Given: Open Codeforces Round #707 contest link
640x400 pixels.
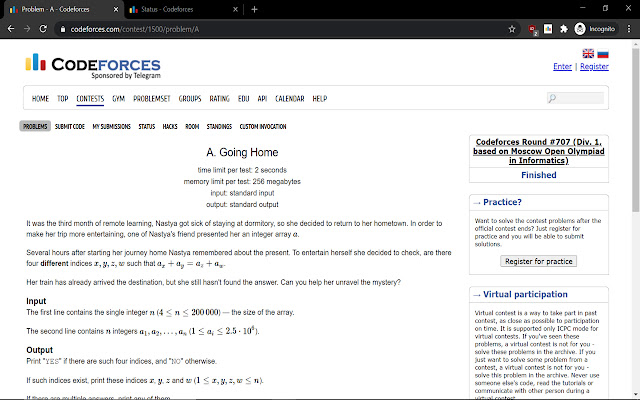Looking at the screenshot, I should [x=539, y=151].
